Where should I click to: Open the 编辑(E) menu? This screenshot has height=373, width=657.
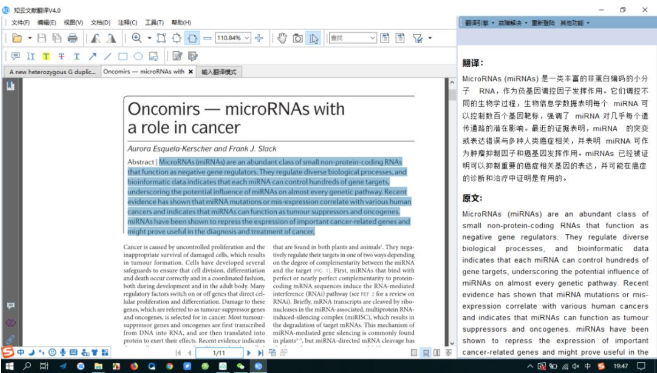pos(47,23)
